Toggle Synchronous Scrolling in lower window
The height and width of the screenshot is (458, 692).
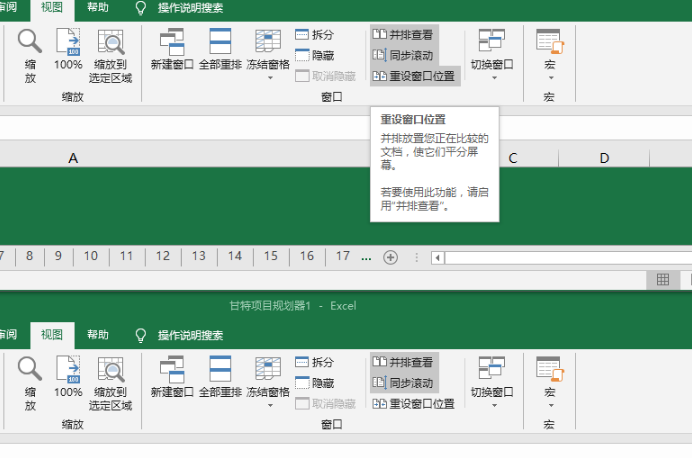pos(402,383)
